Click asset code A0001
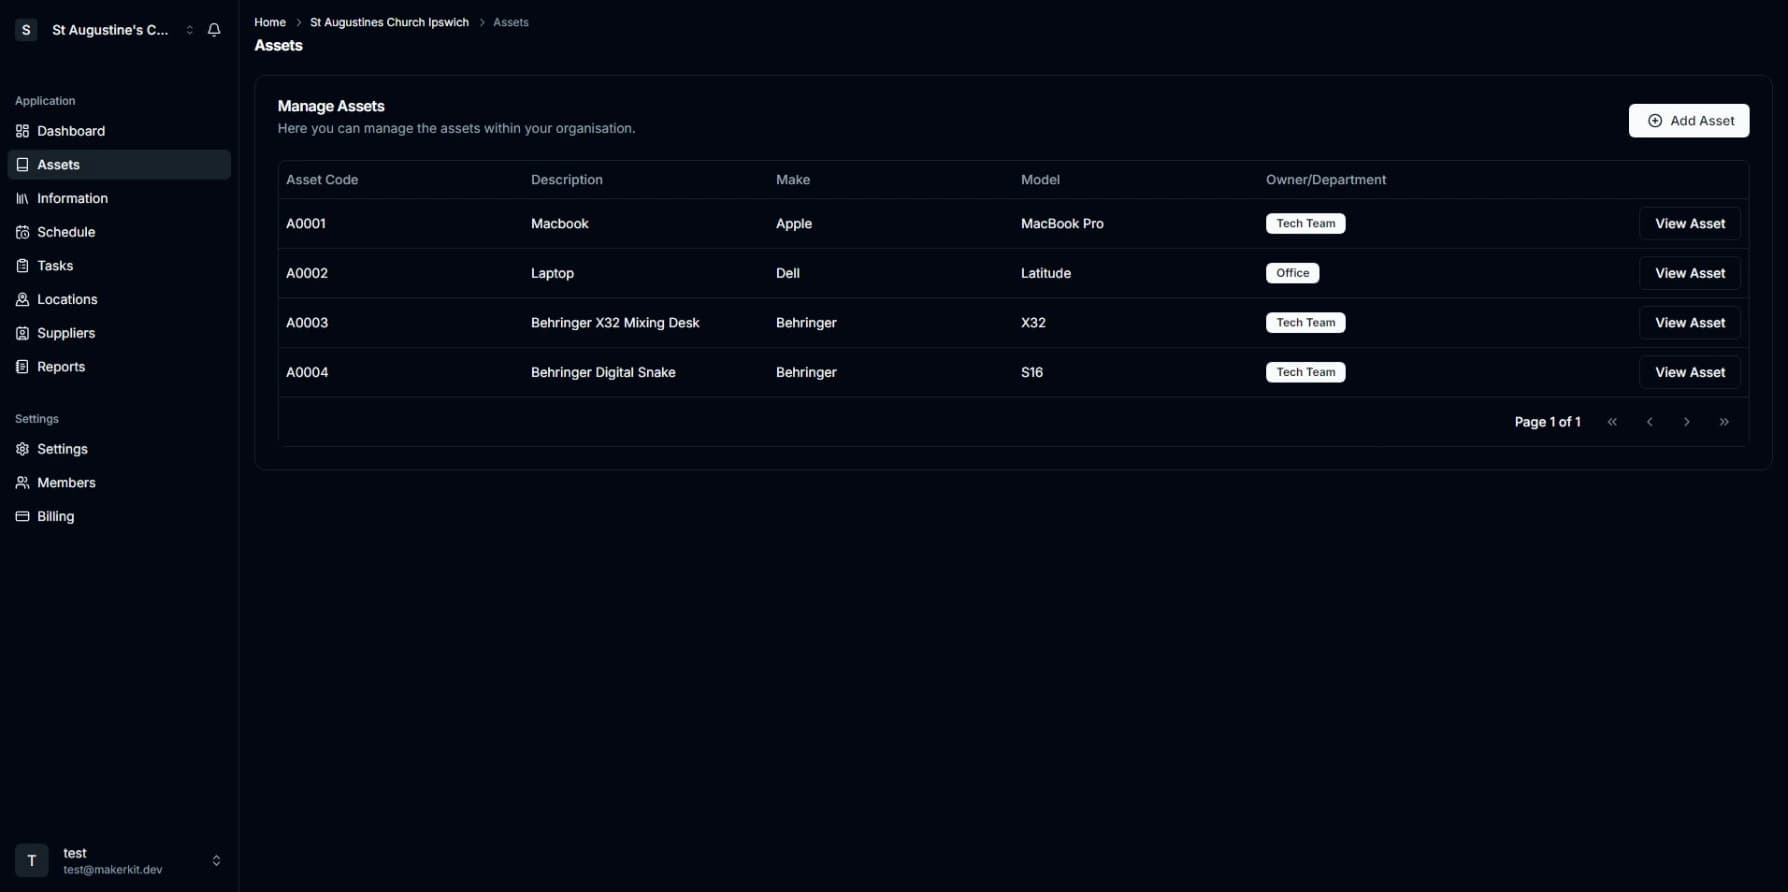This screenshot has height=892, width=1788. (x=306, y=224)
